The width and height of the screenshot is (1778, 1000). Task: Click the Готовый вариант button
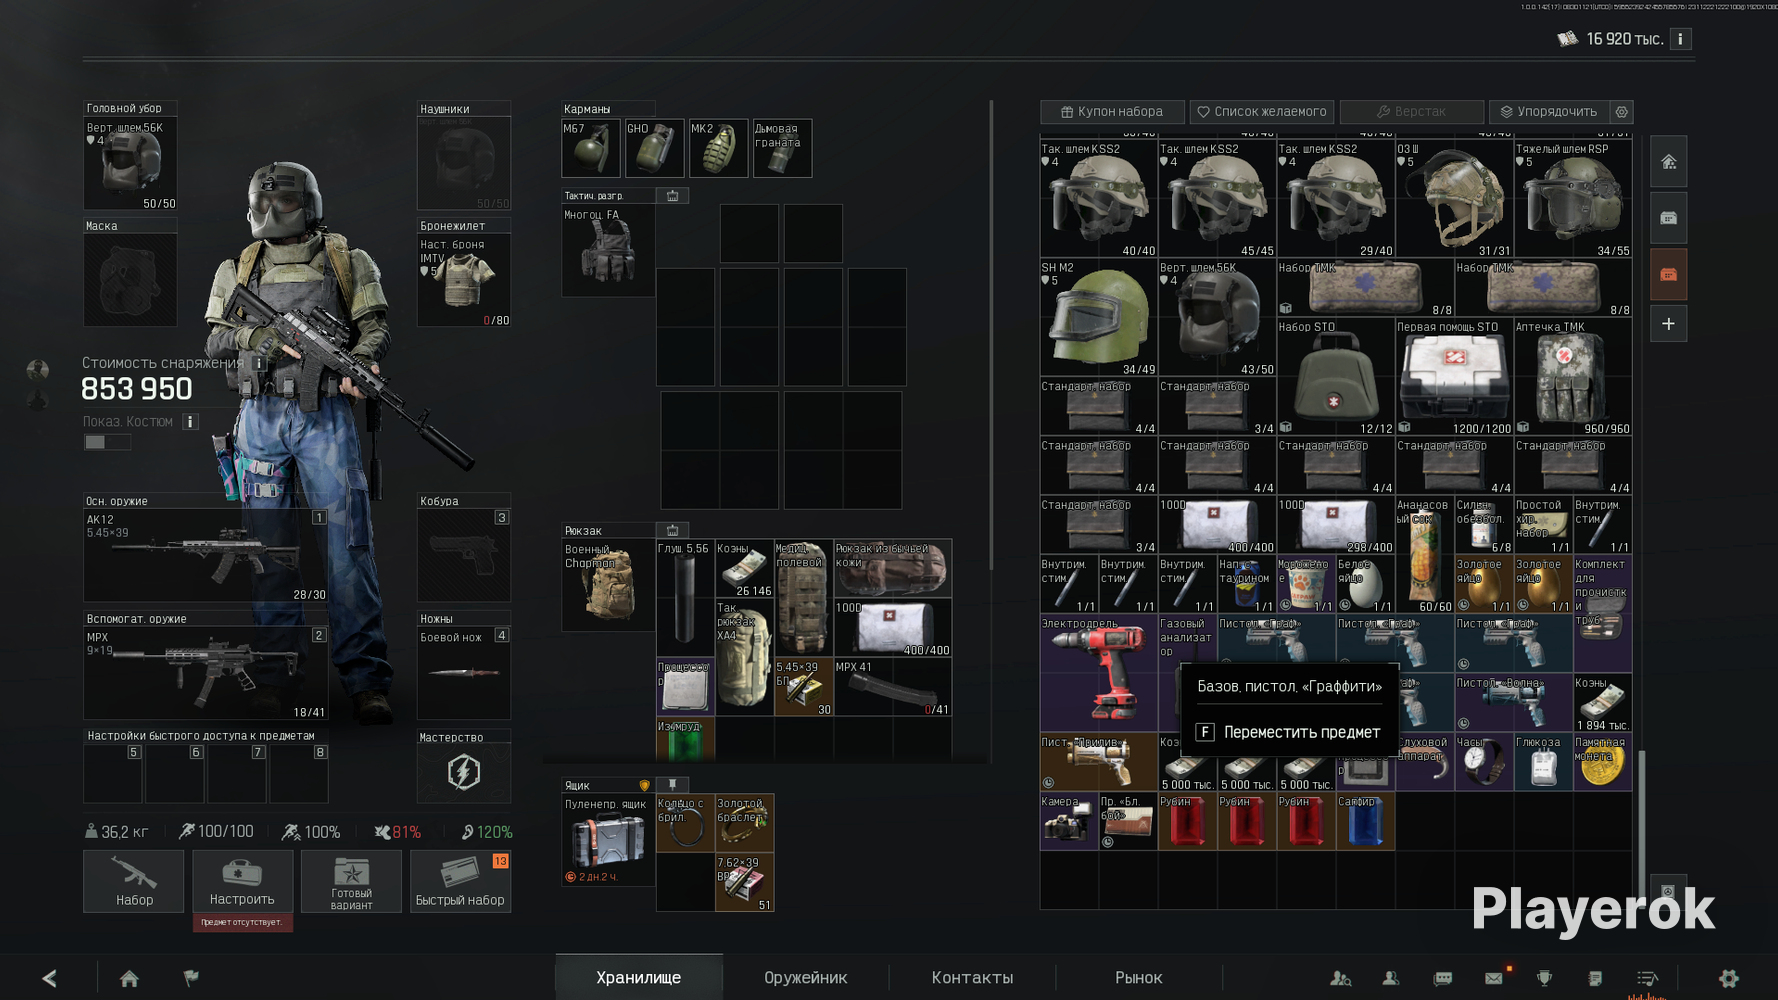tap(351, 881)
